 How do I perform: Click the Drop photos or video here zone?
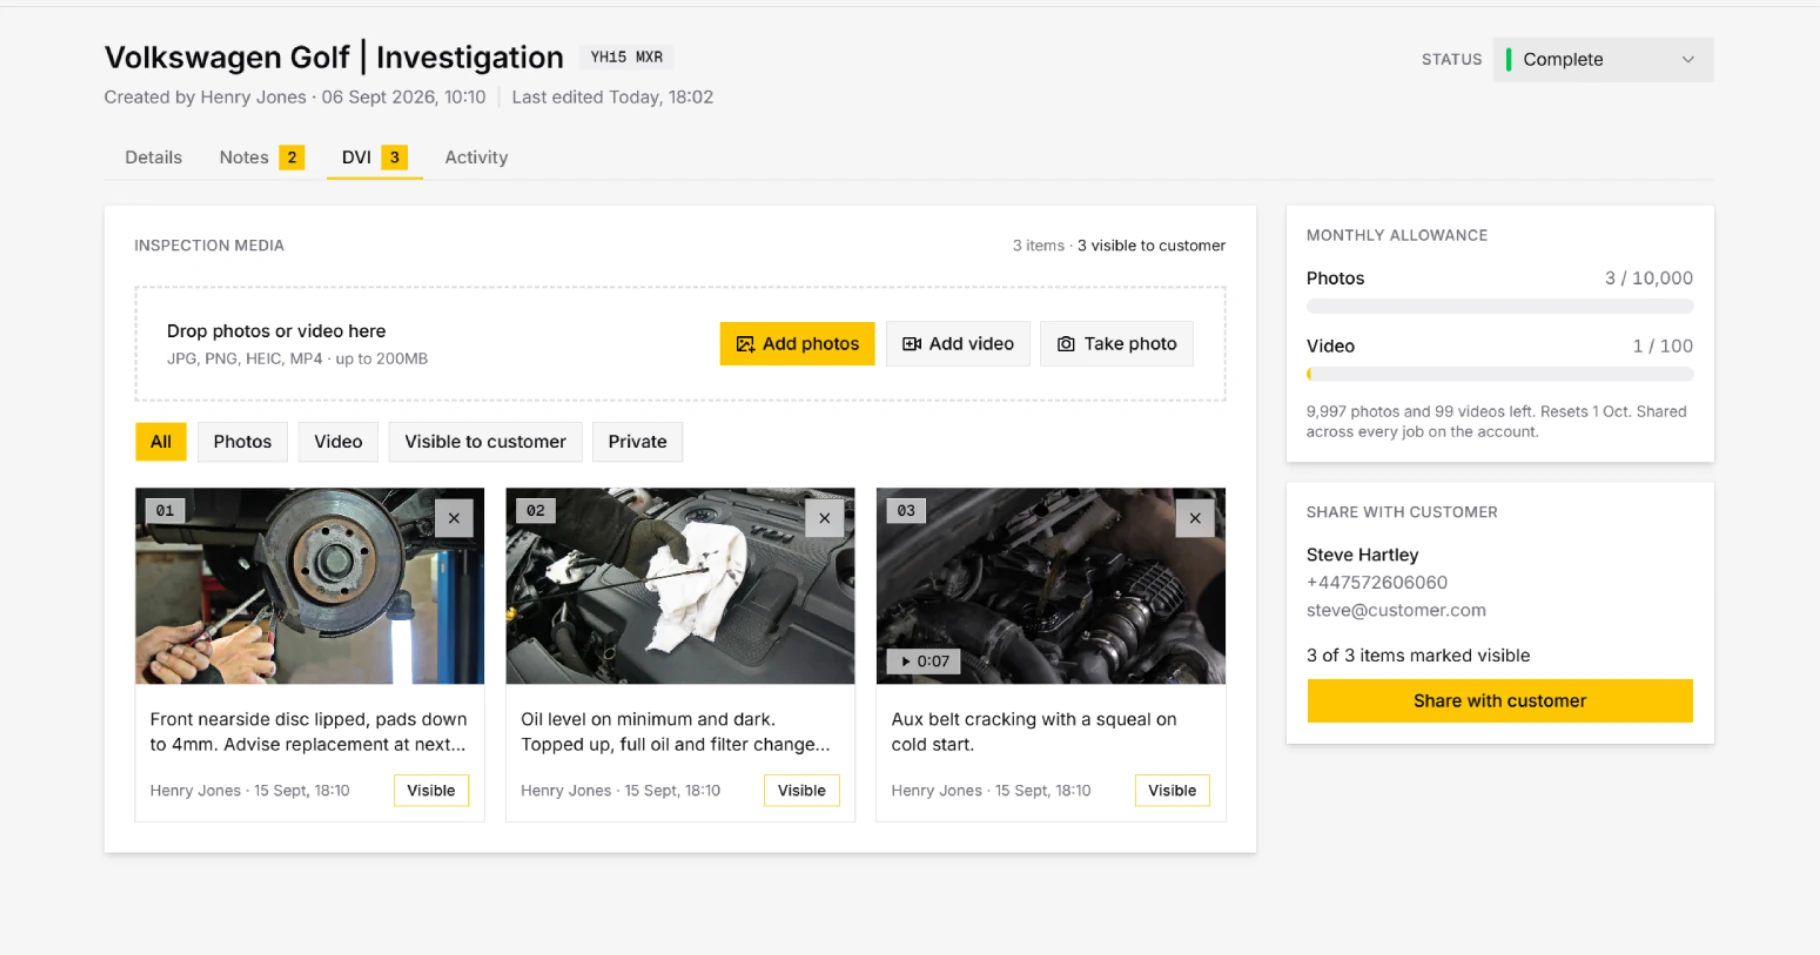[x=680, y=344]
